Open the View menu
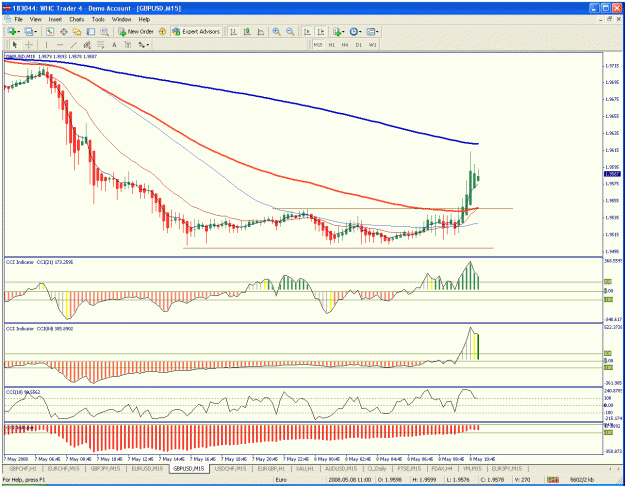625x486 pixels. click(35, 19)
